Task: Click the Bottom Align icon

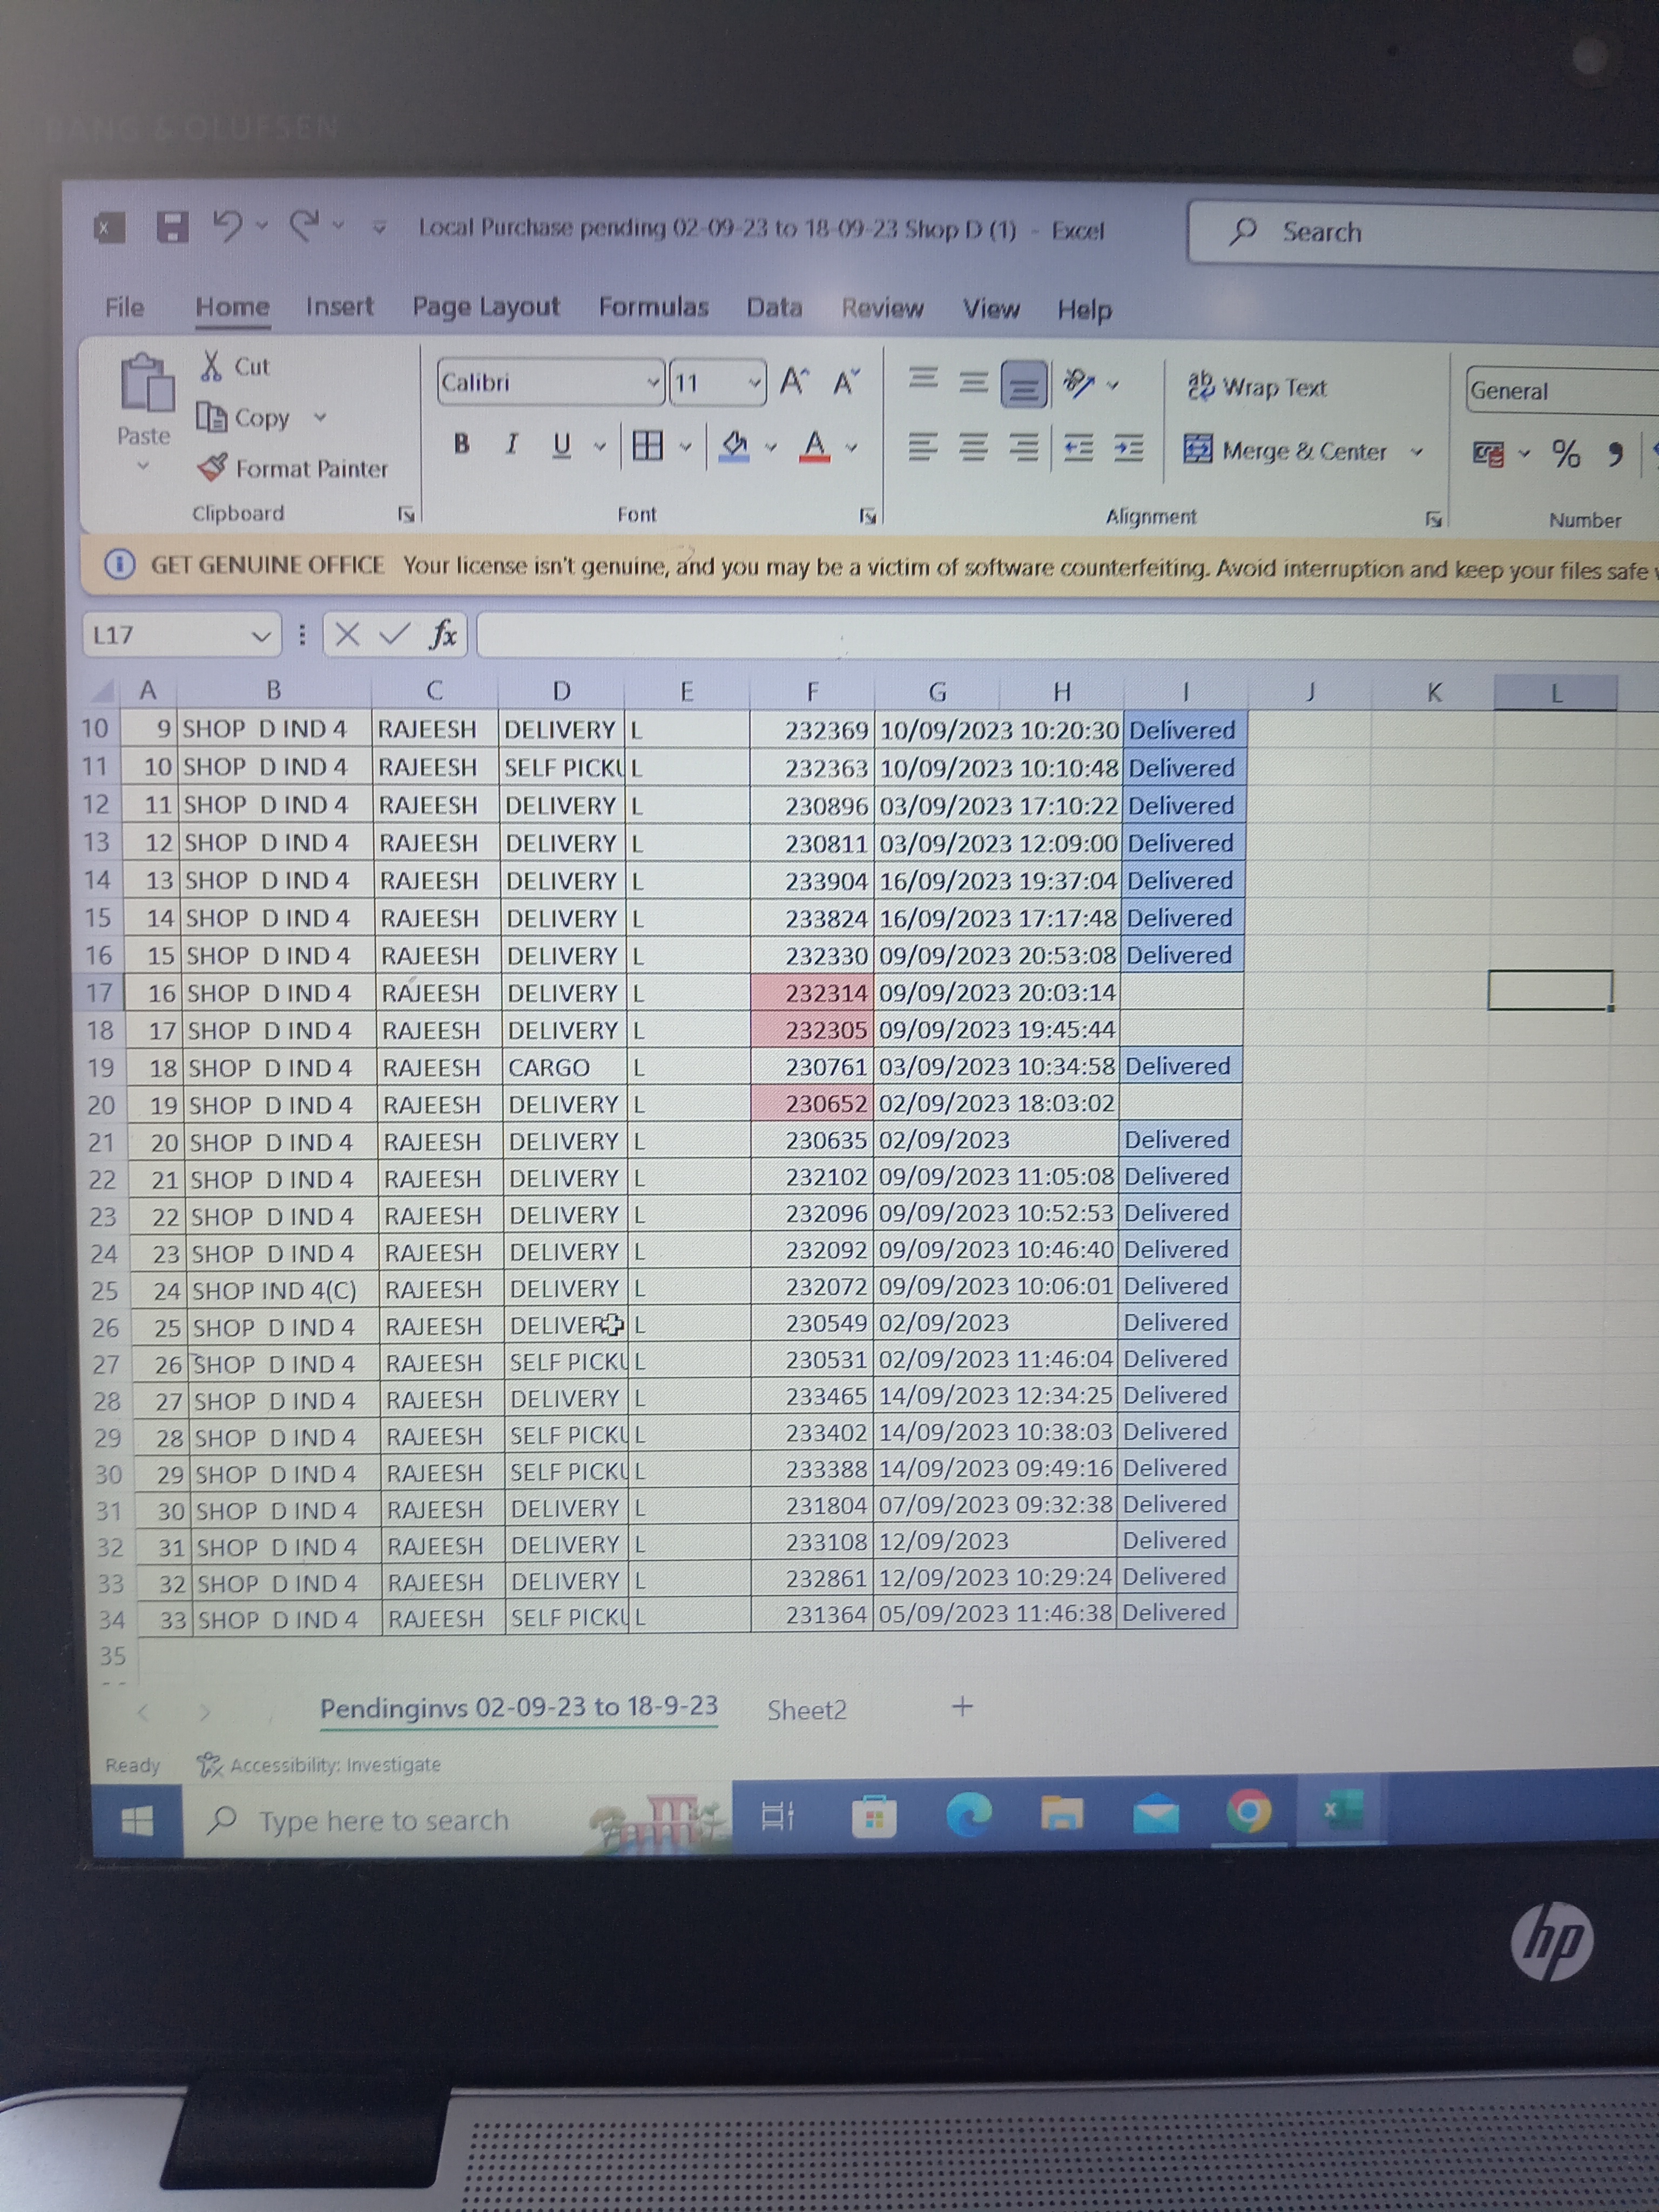Action: tap(1024, 384)
